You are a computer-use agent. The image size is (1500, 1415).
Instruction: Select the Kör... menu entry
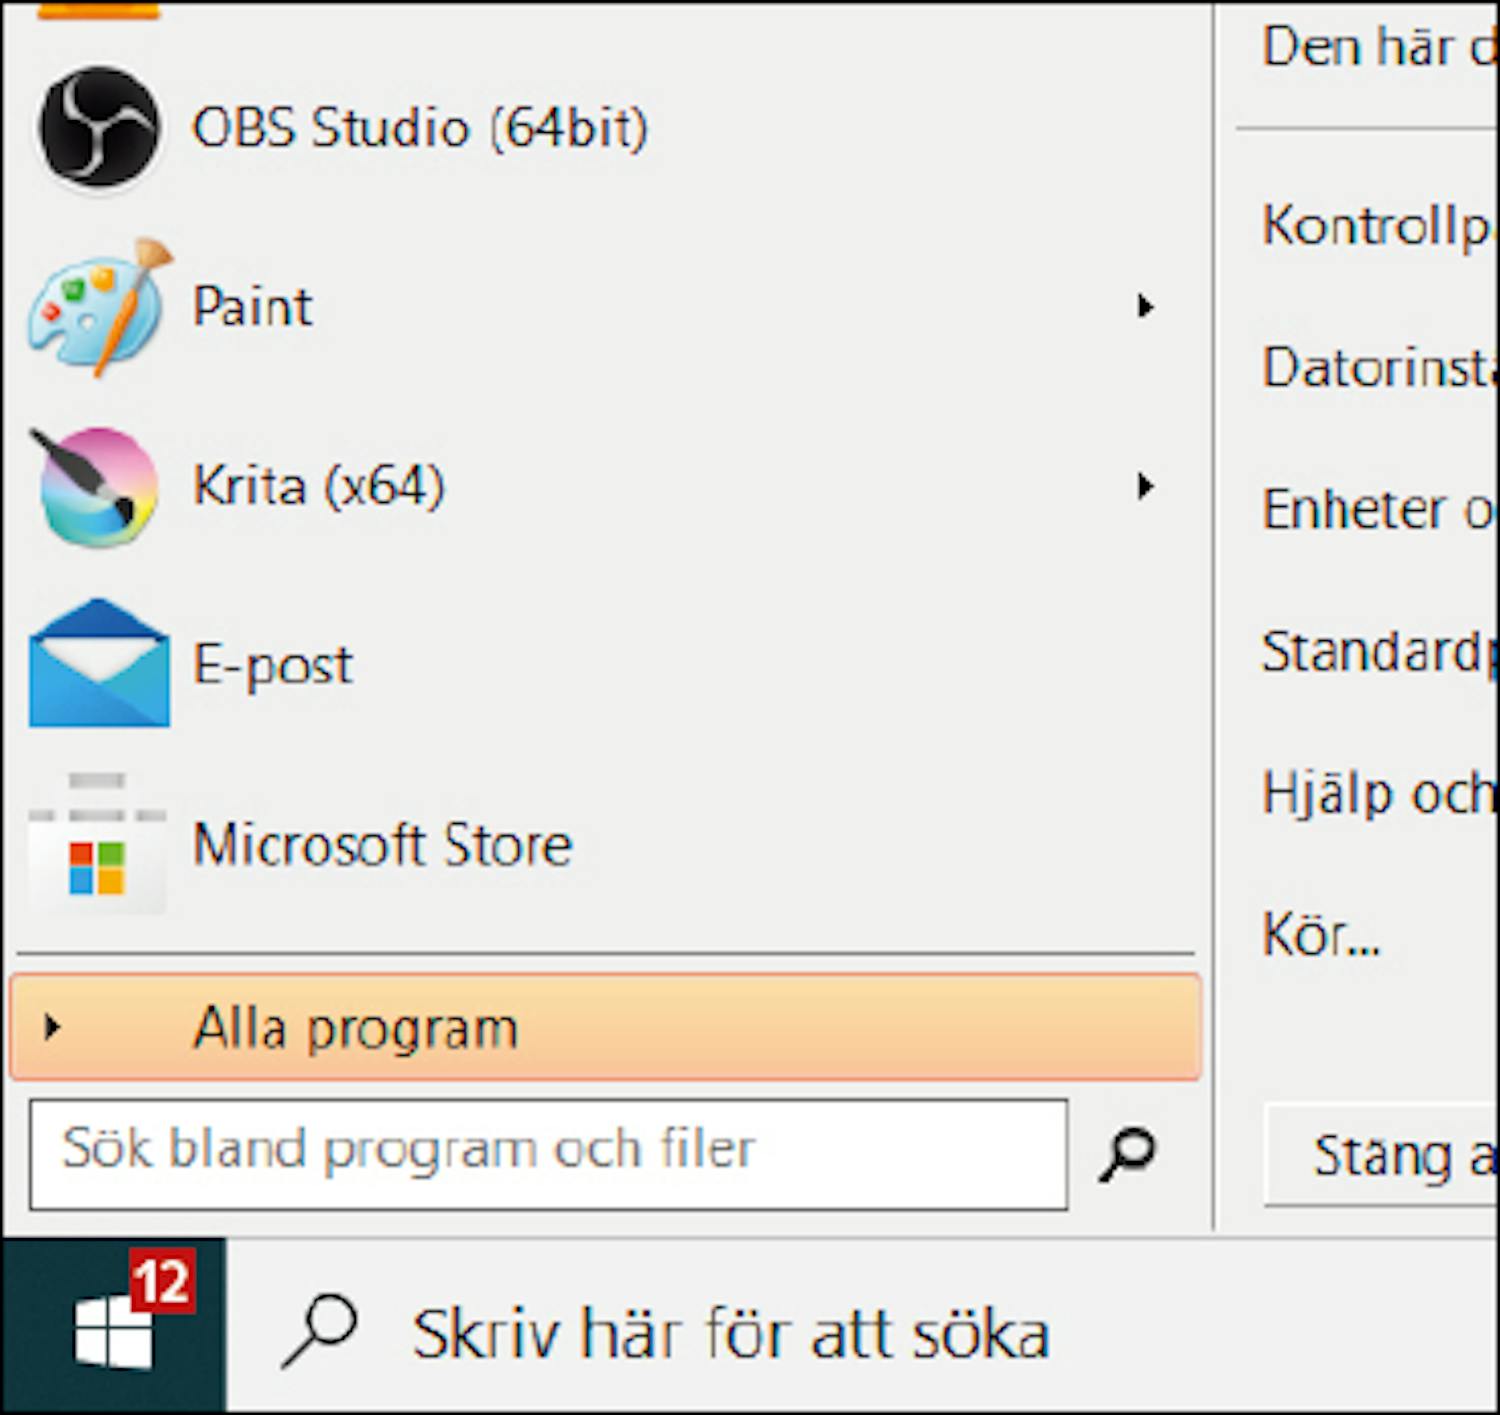1320,936
